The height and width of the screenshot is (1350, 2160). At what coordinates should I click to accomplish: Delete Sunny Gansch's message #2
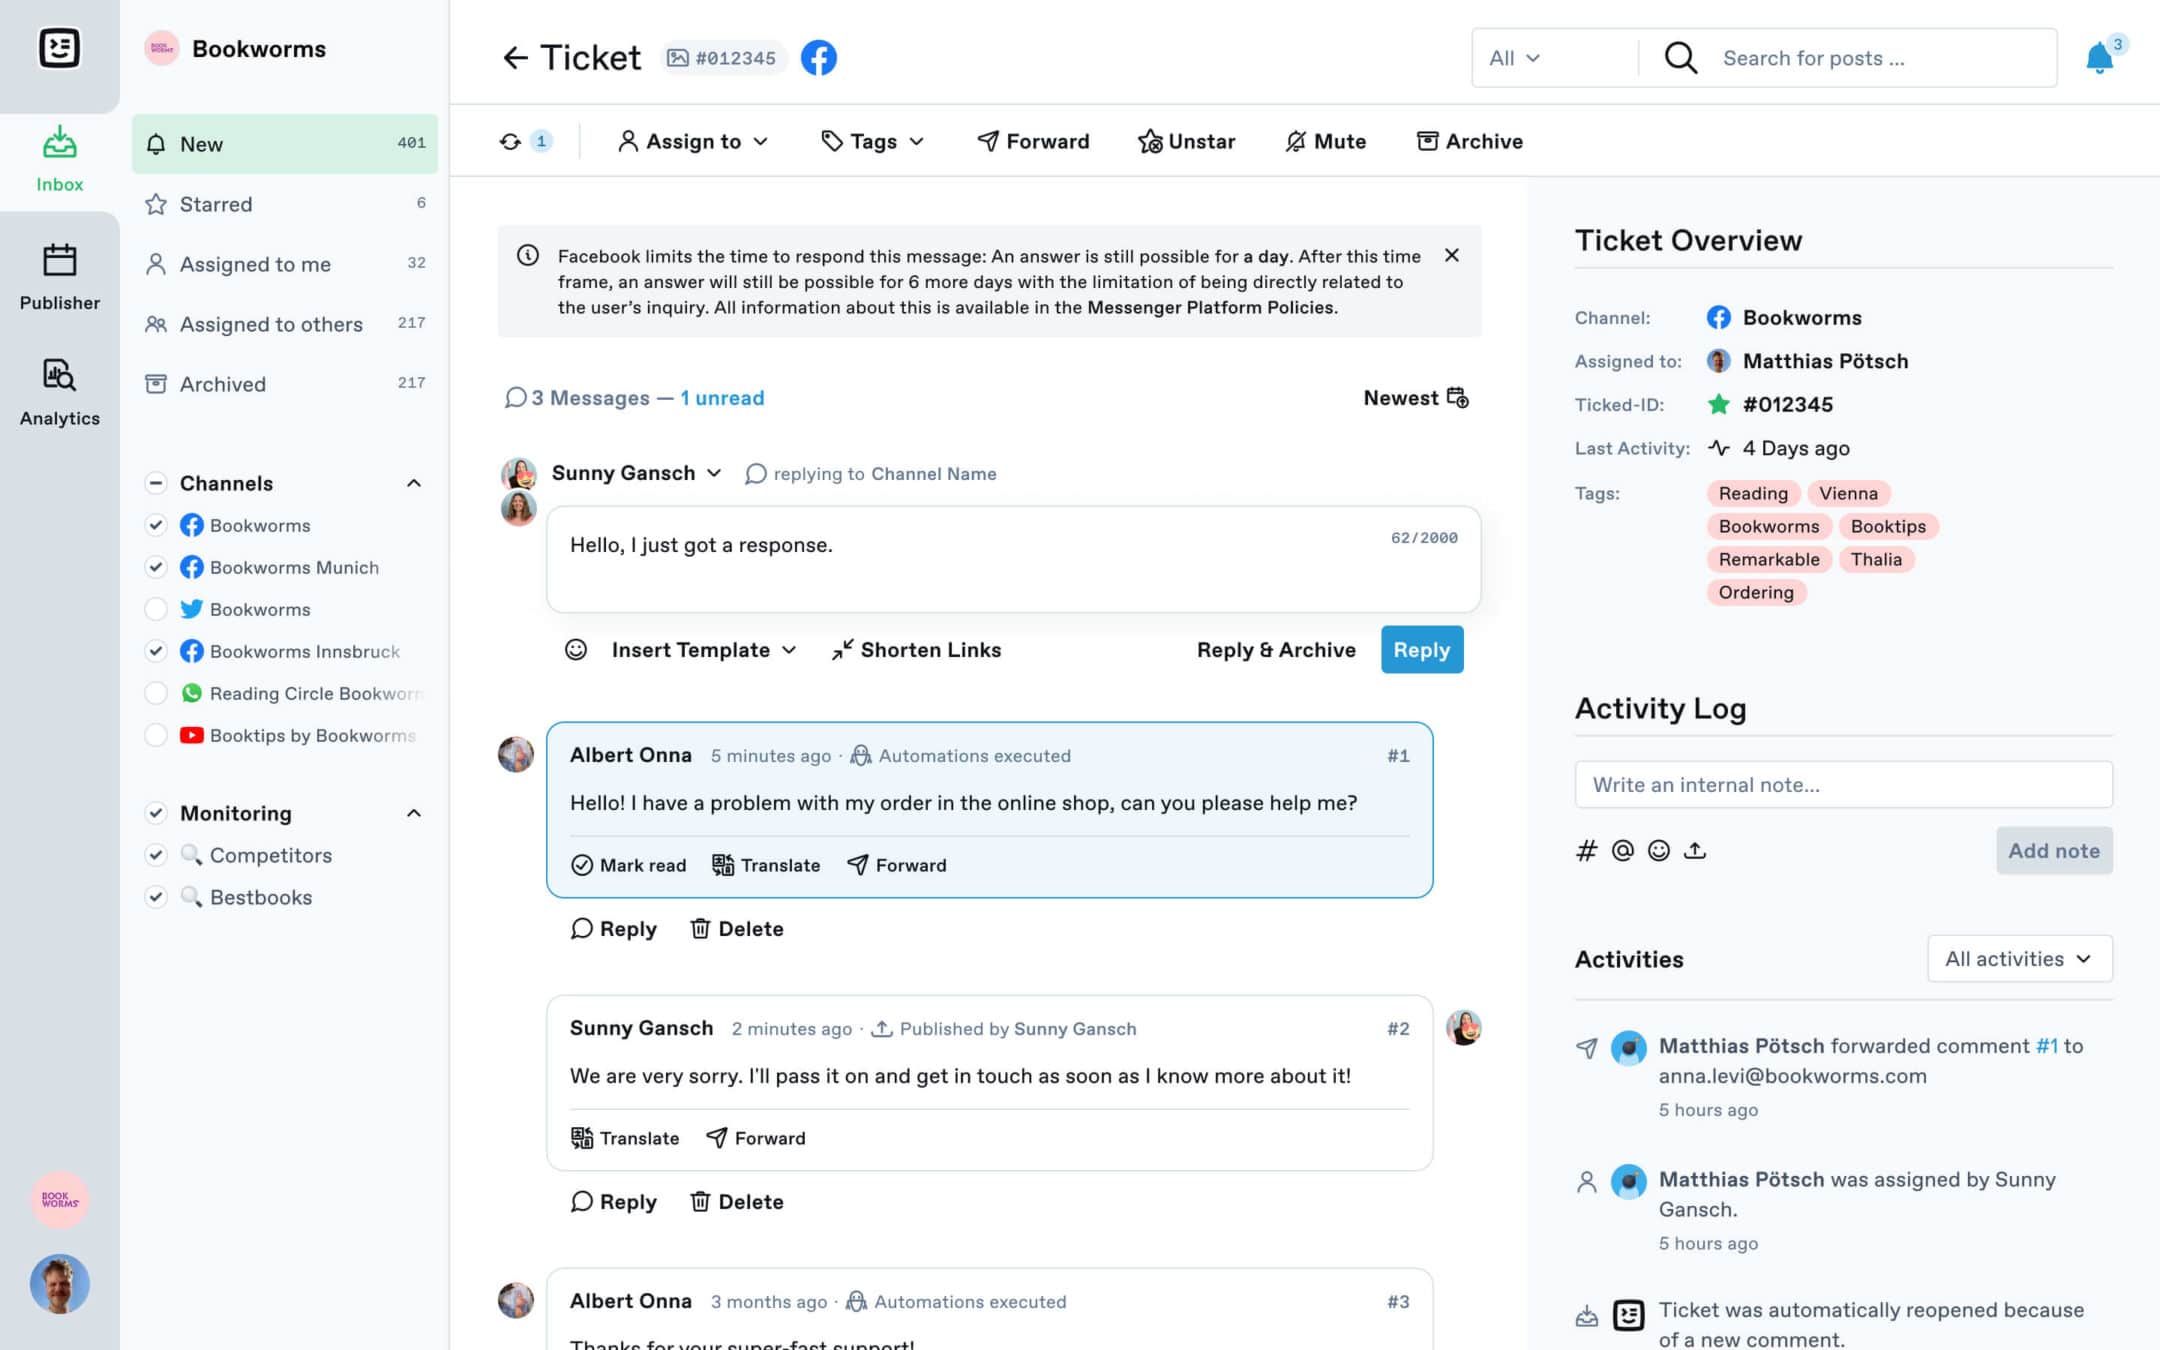737,1202
